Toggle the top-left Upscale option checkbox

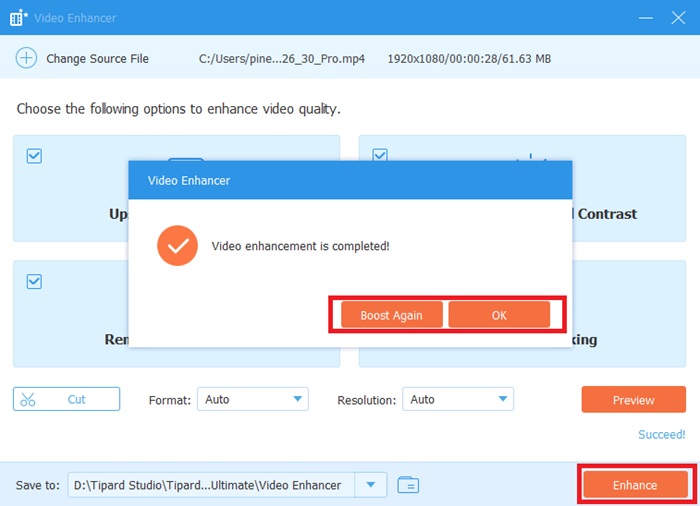click(x=34, y=156)
